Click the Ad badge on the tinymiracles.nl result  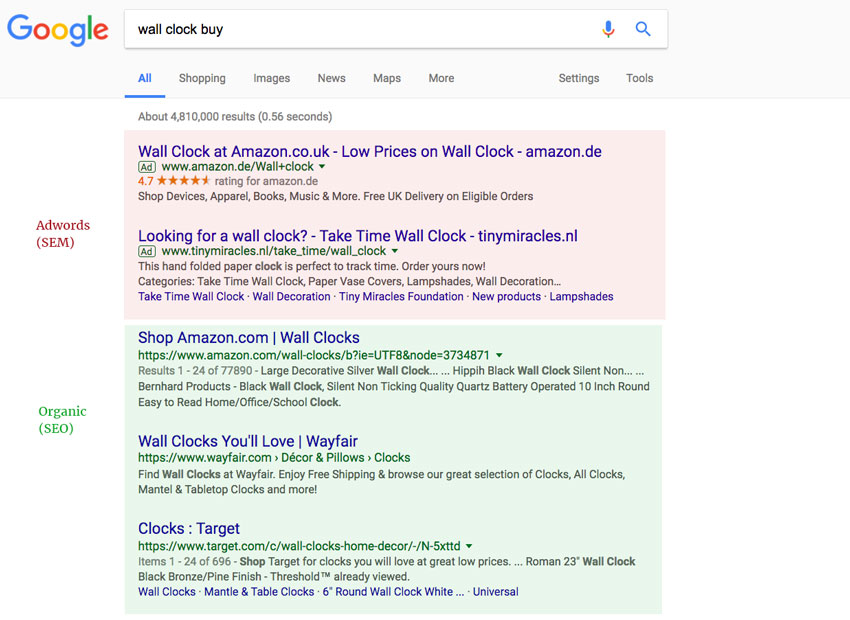146,251
